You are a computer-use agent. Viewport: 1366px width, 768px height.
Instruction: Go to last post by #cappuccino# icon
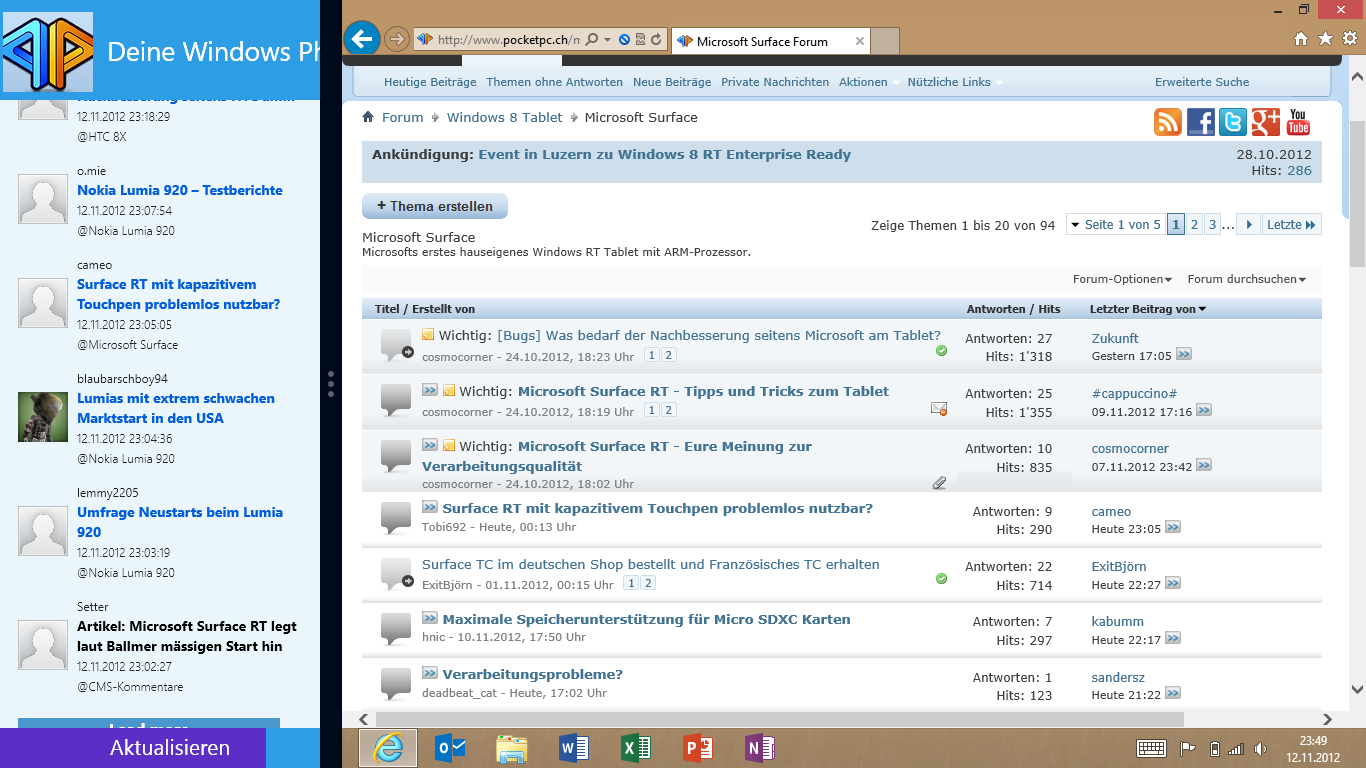click(x=1204, y=411)
